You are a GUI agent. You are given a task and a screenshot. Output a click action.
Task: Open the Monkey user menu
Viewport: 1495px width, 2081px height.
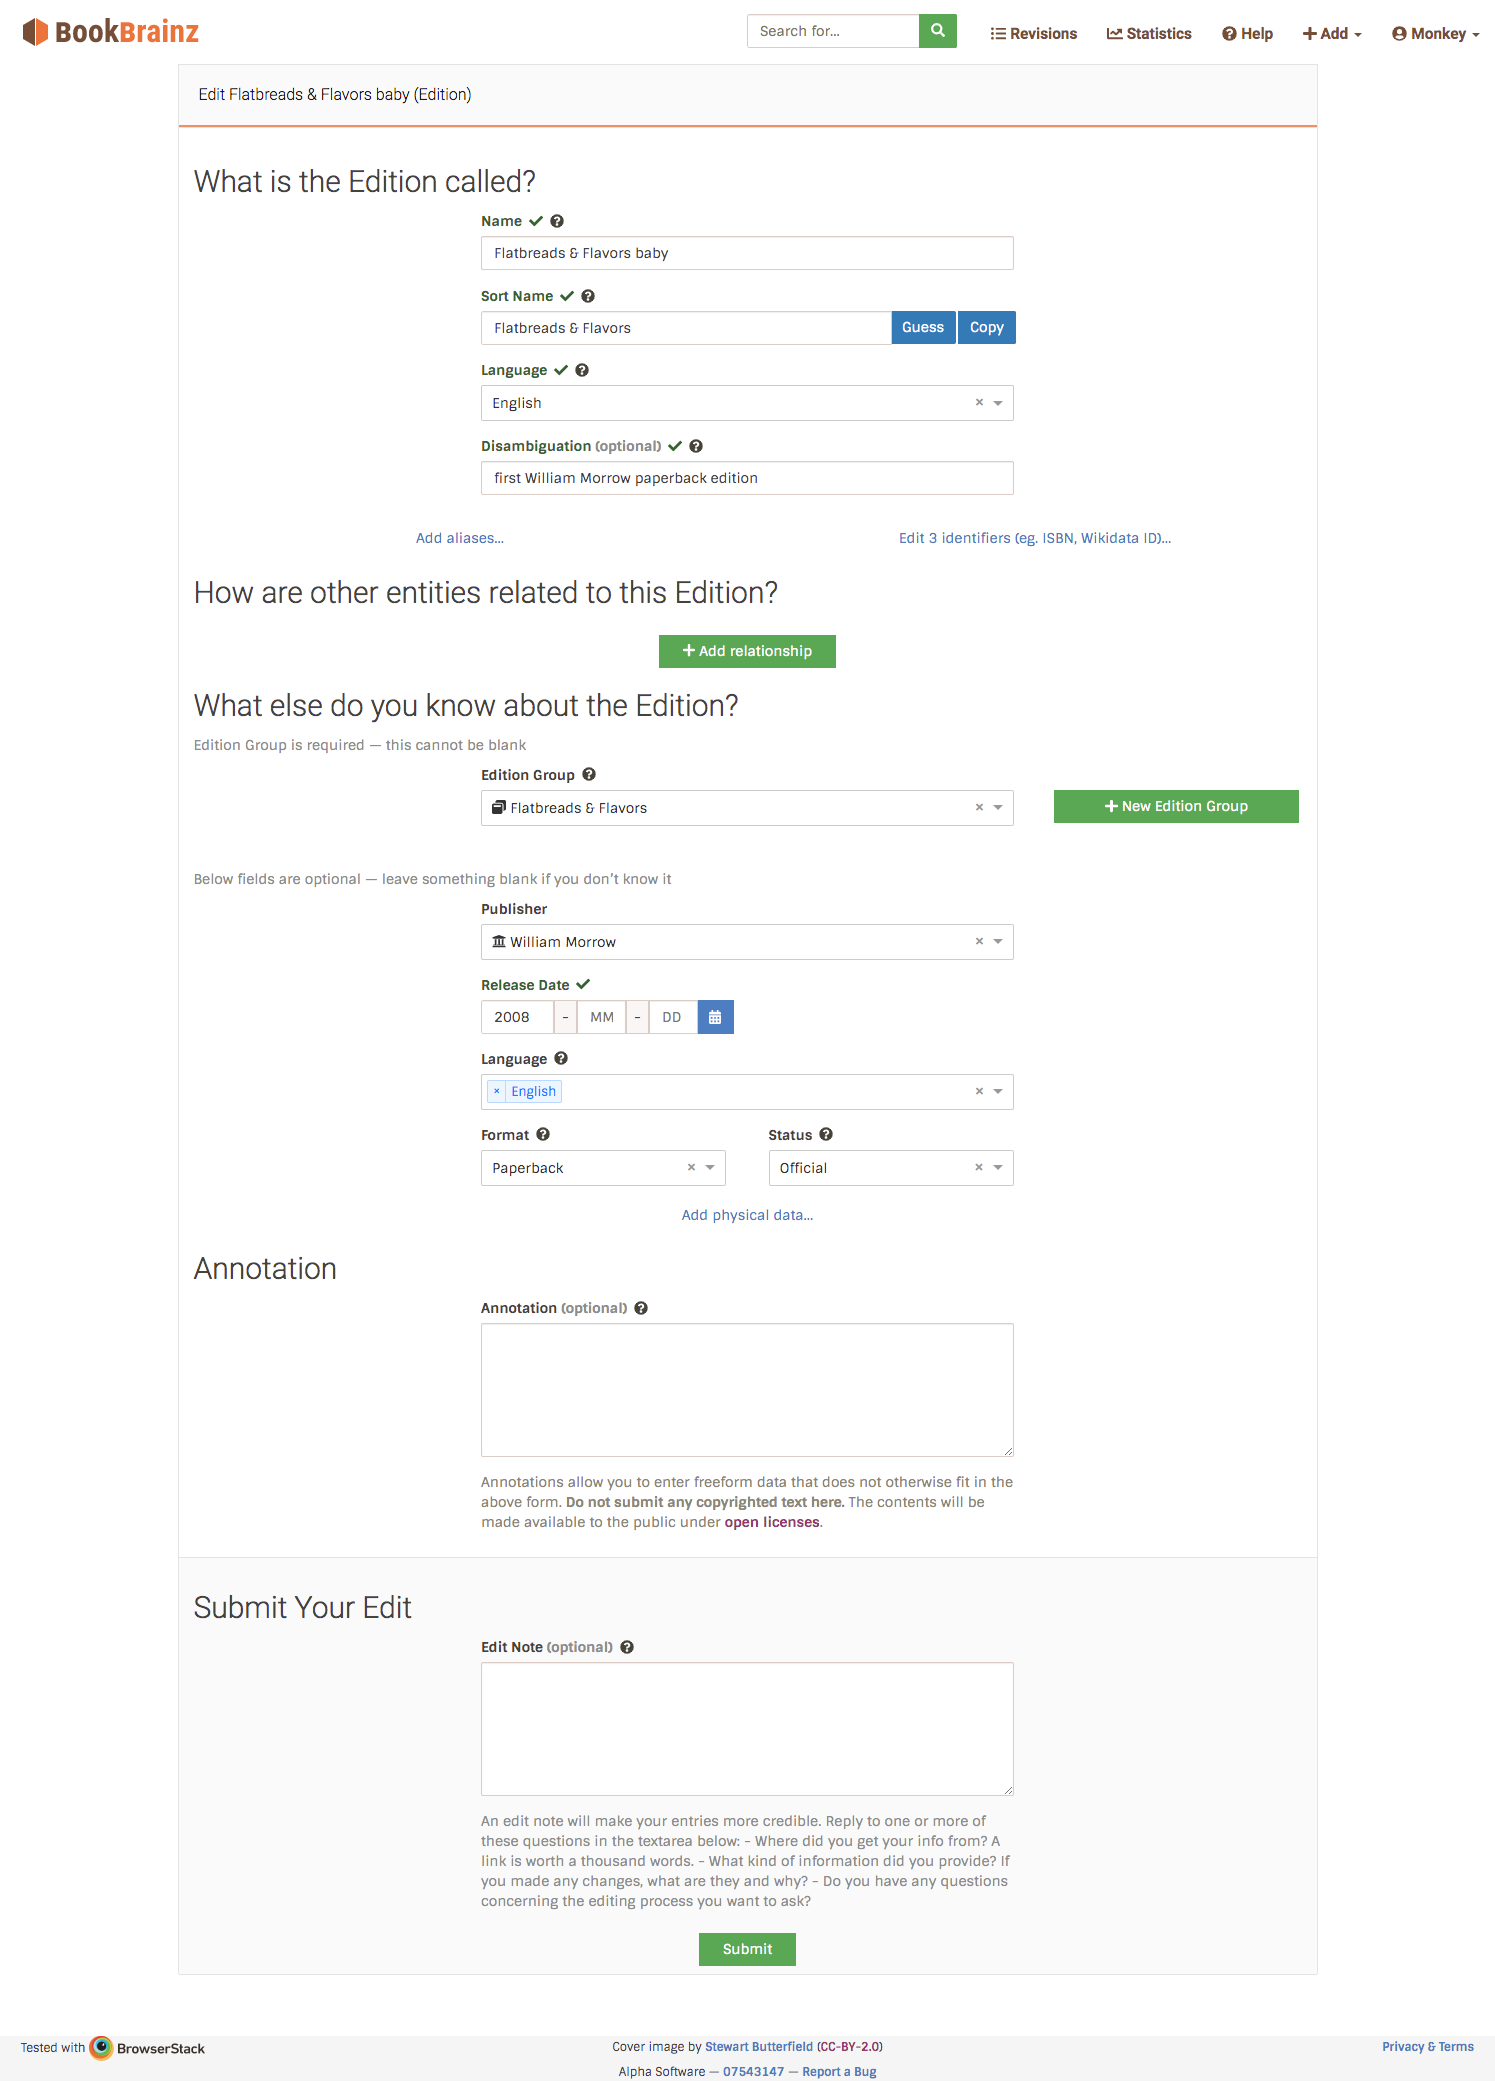click(x=1435, y=33)
